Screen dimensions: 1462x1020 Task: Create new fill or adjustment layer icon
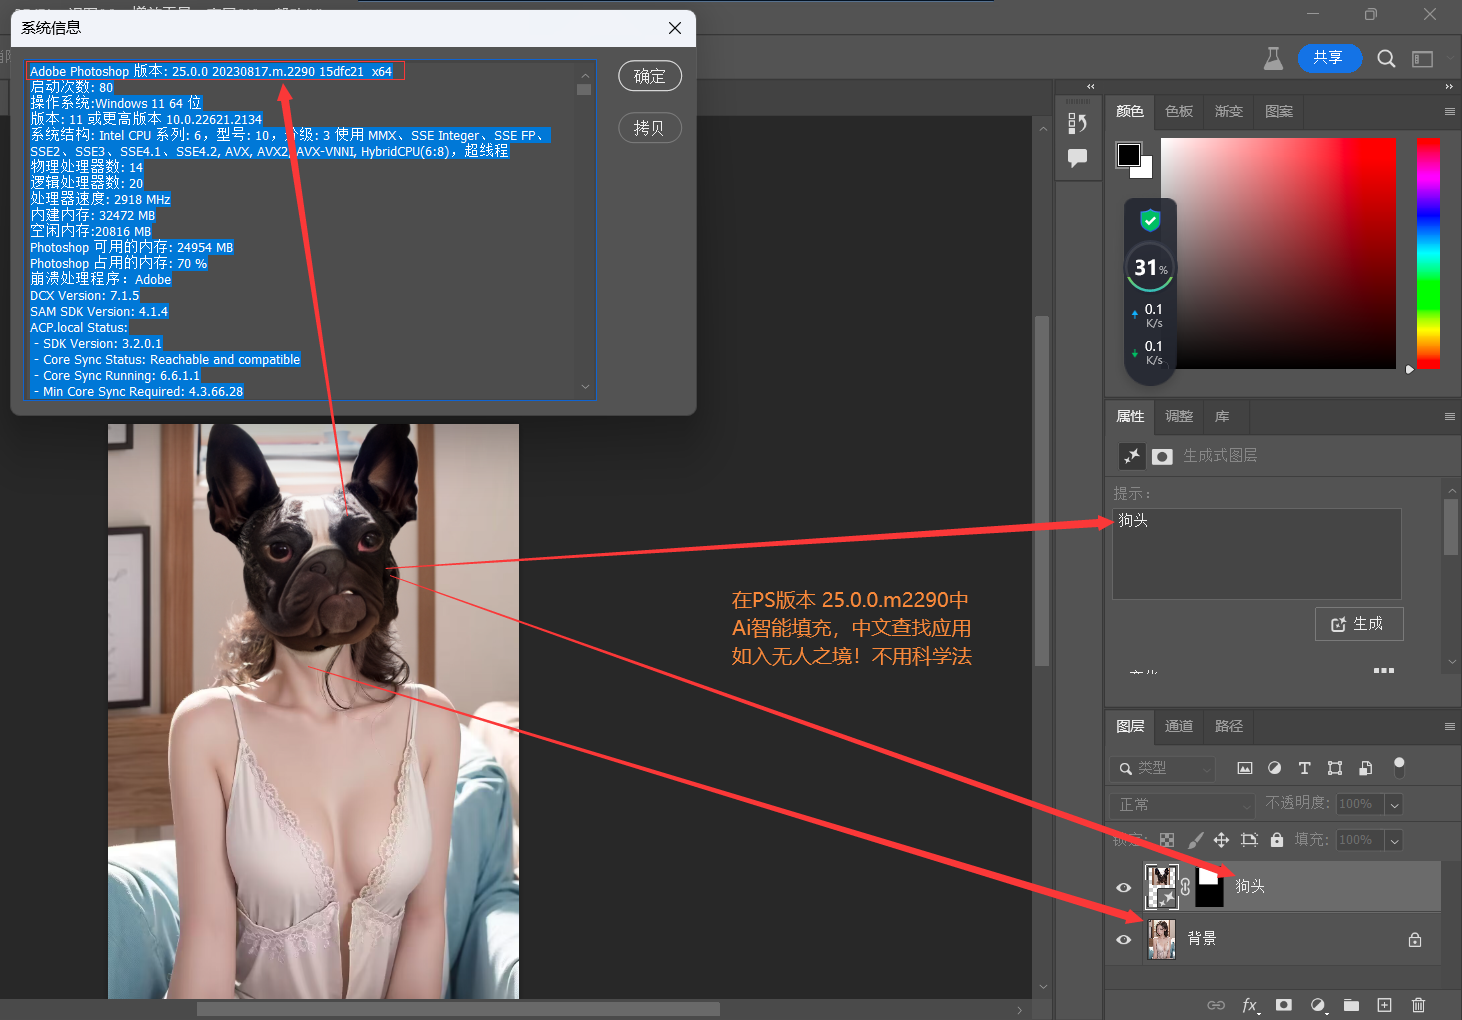coord(1318,1005)
